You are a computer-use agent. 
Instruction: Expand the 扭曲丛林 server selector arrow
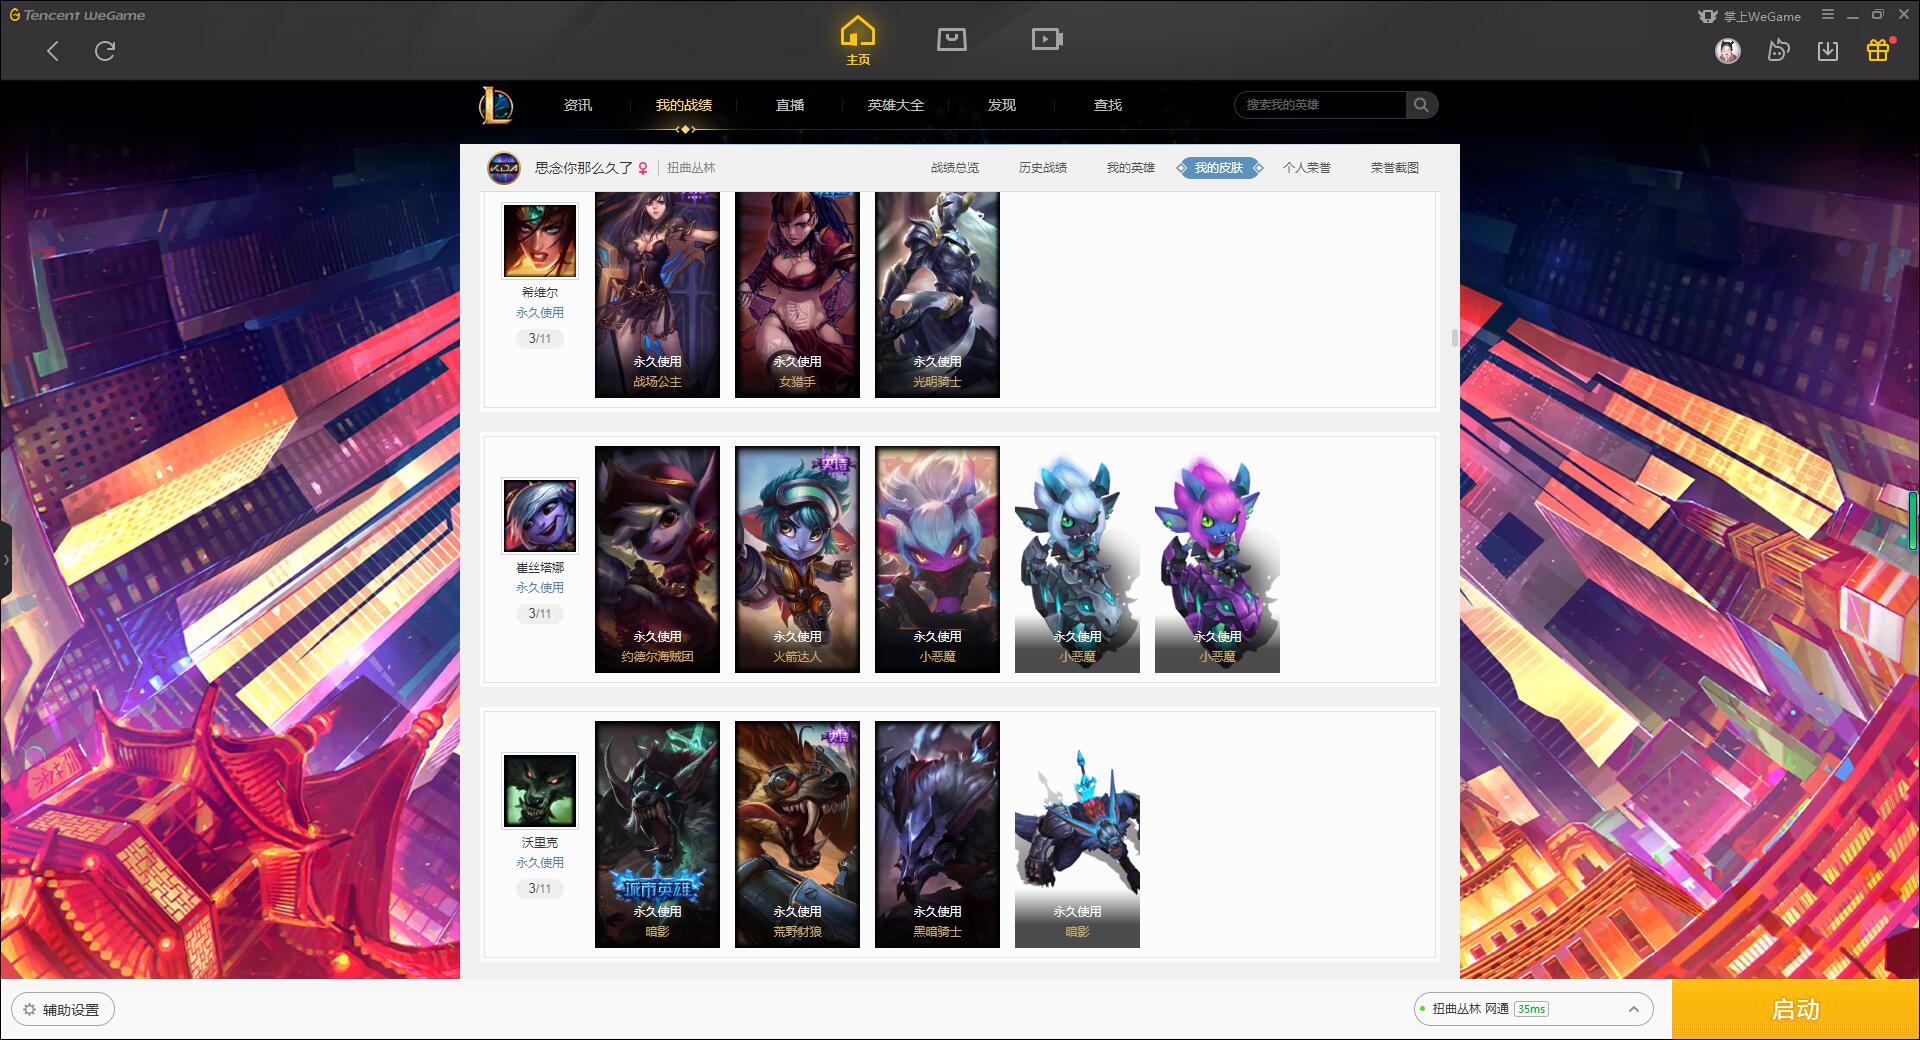coord(1634,1009)
